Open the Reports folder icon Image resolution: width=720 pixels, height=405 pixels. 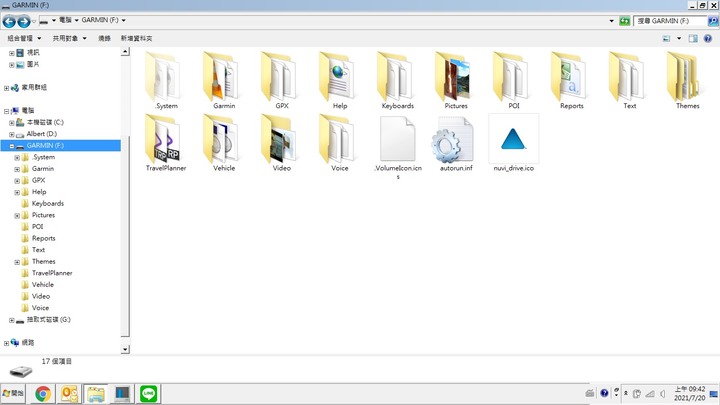[571, 77]
